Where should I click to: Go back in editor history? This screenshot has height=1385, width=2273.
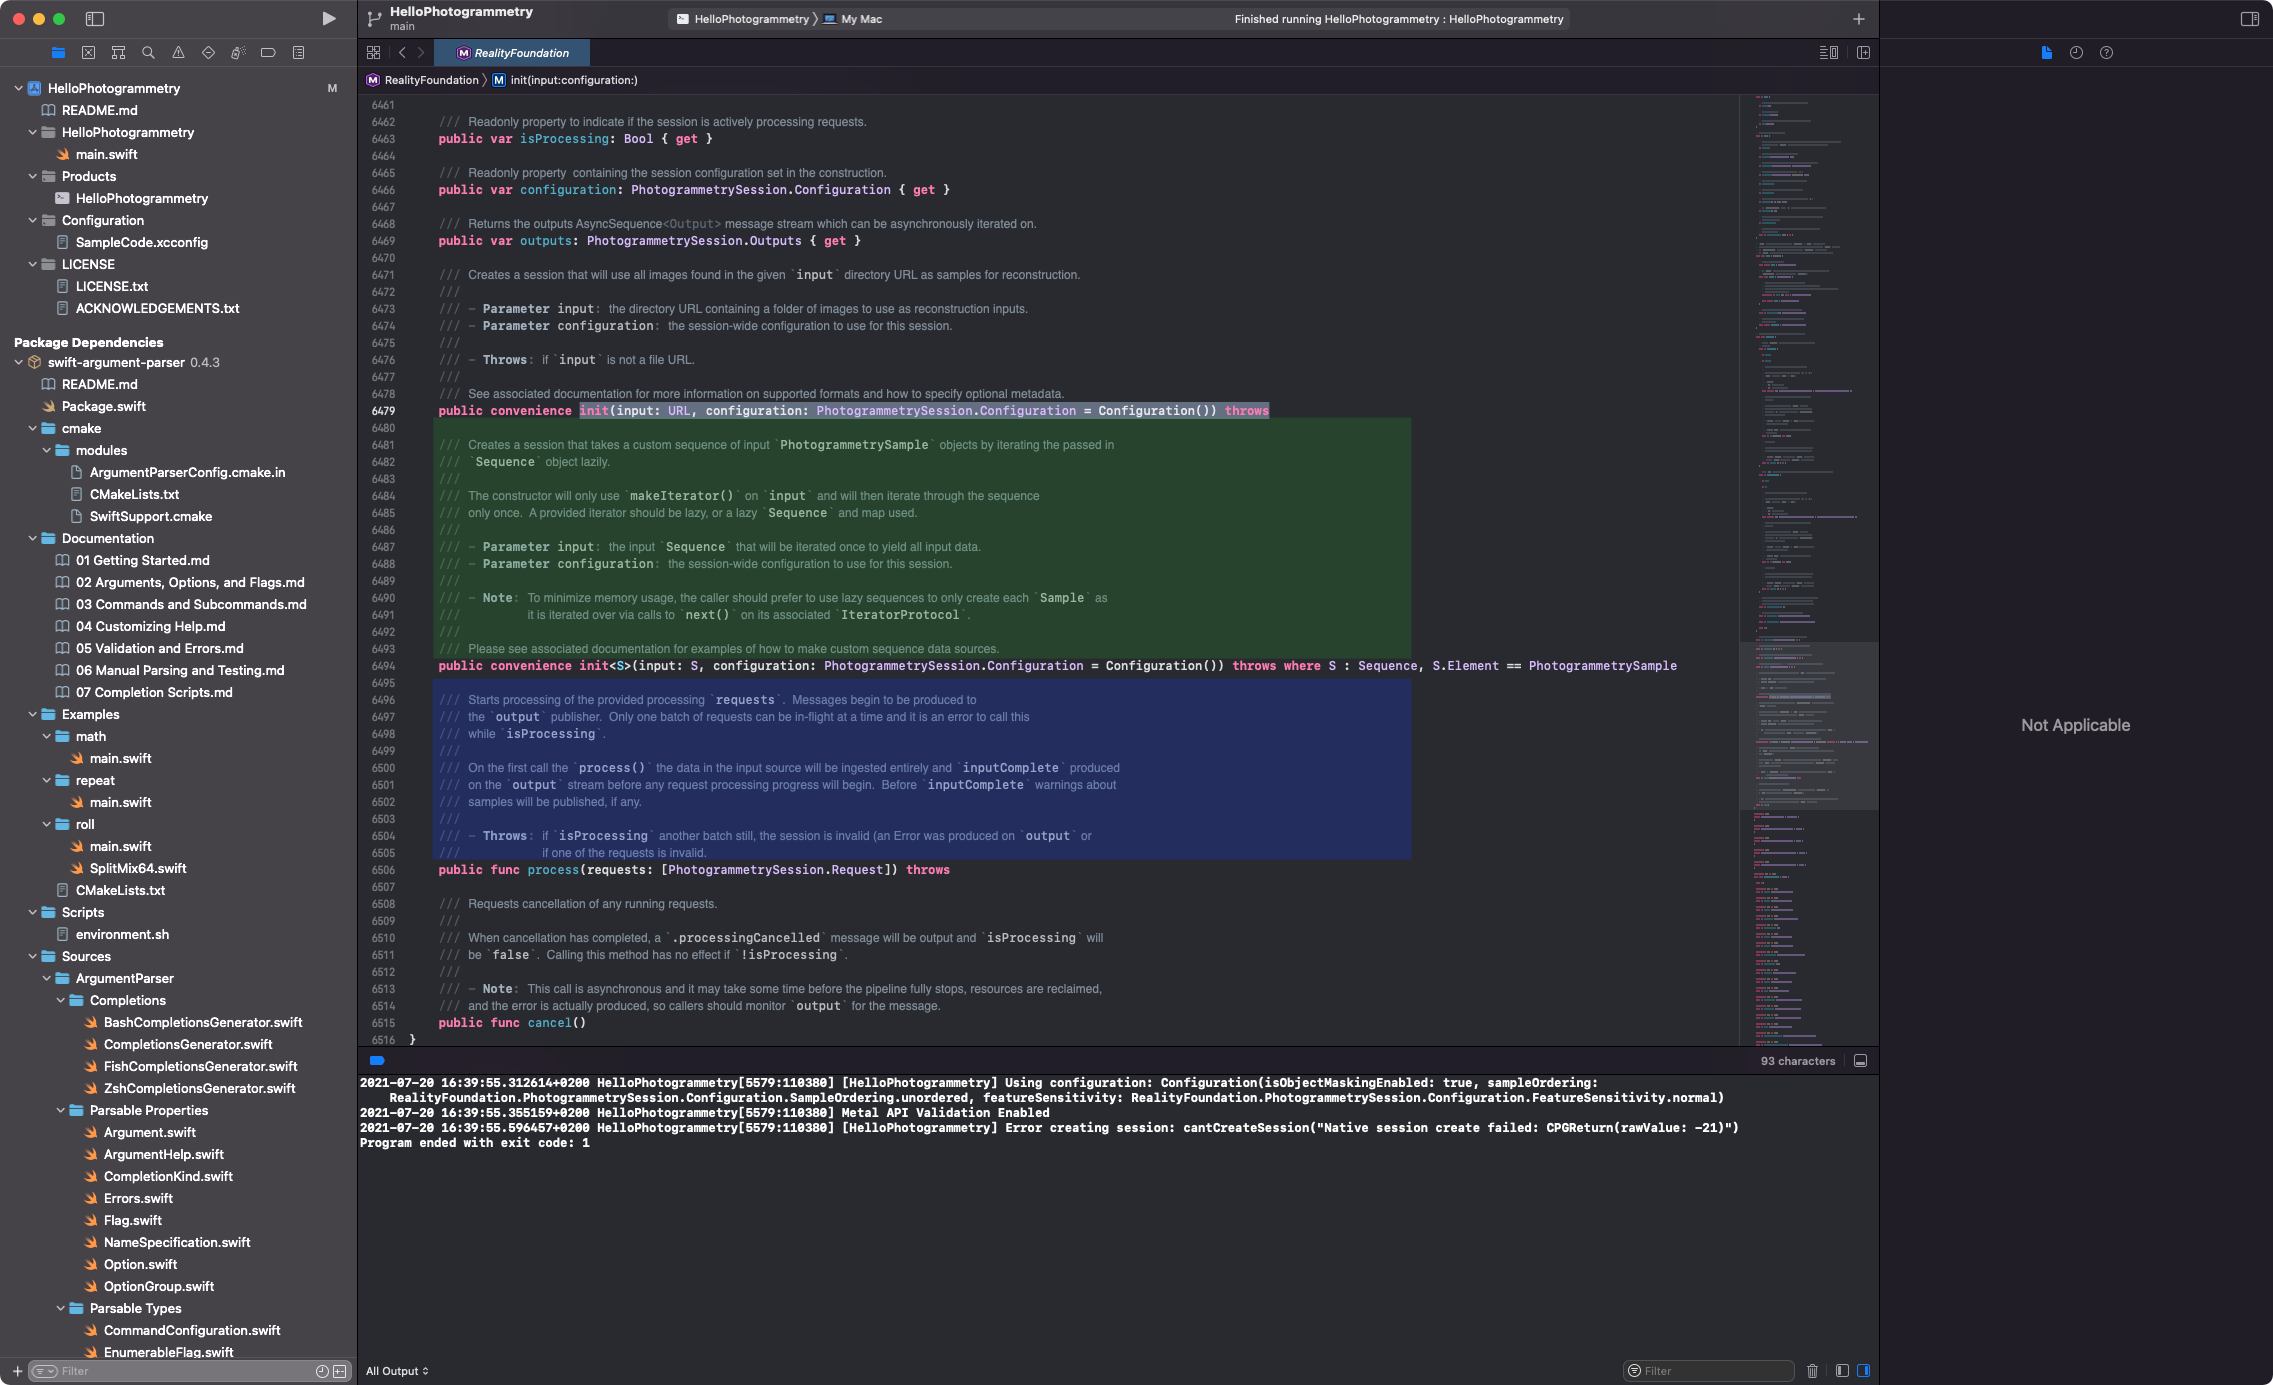(402, 52)
